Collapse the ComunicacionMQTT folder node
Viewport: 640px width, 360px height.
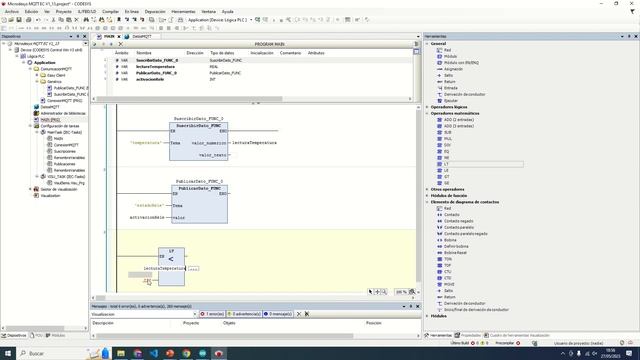30,69
